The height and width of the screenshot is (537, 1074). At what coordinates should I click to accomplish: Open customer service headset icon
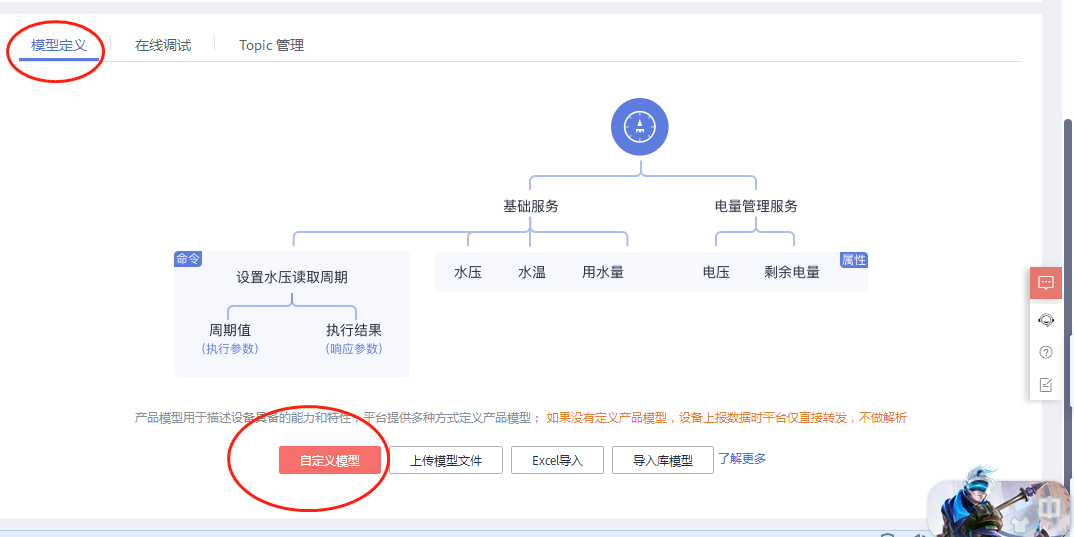[x=1046, y=319]
